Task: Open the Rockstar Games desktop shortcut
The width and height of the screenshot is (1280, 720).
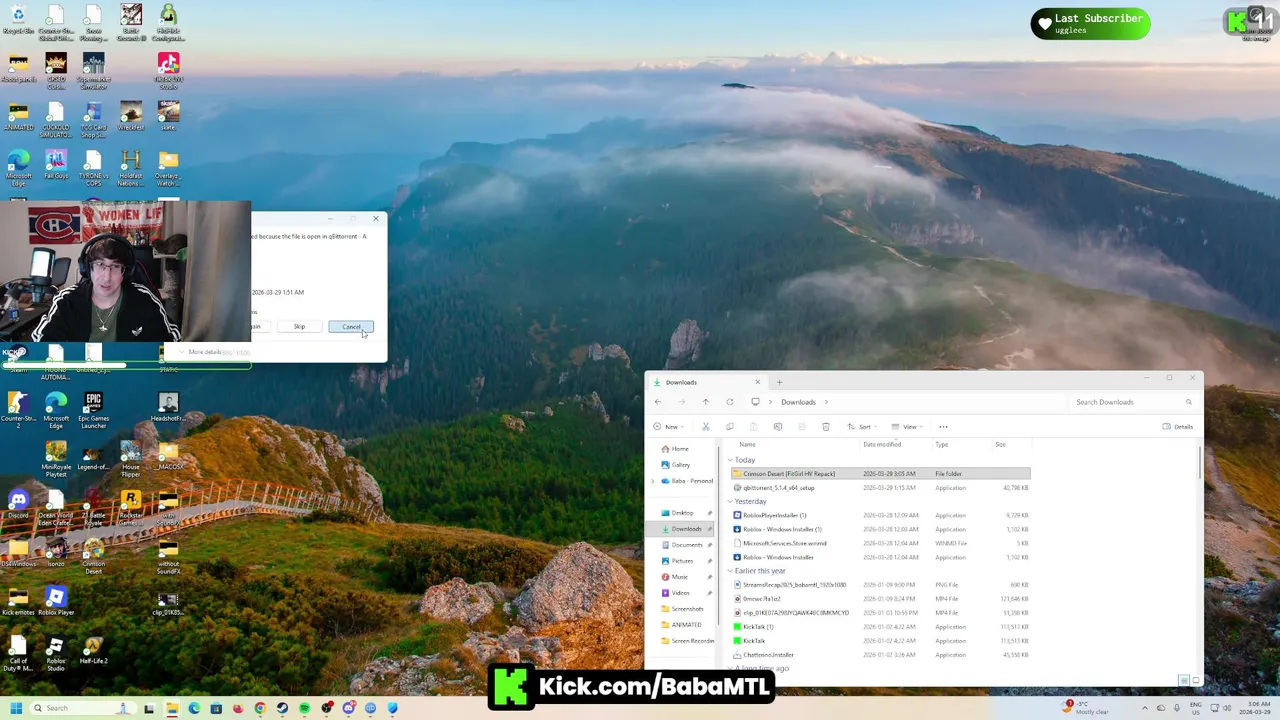Action: pyautogui.click(x=131, y=505)
